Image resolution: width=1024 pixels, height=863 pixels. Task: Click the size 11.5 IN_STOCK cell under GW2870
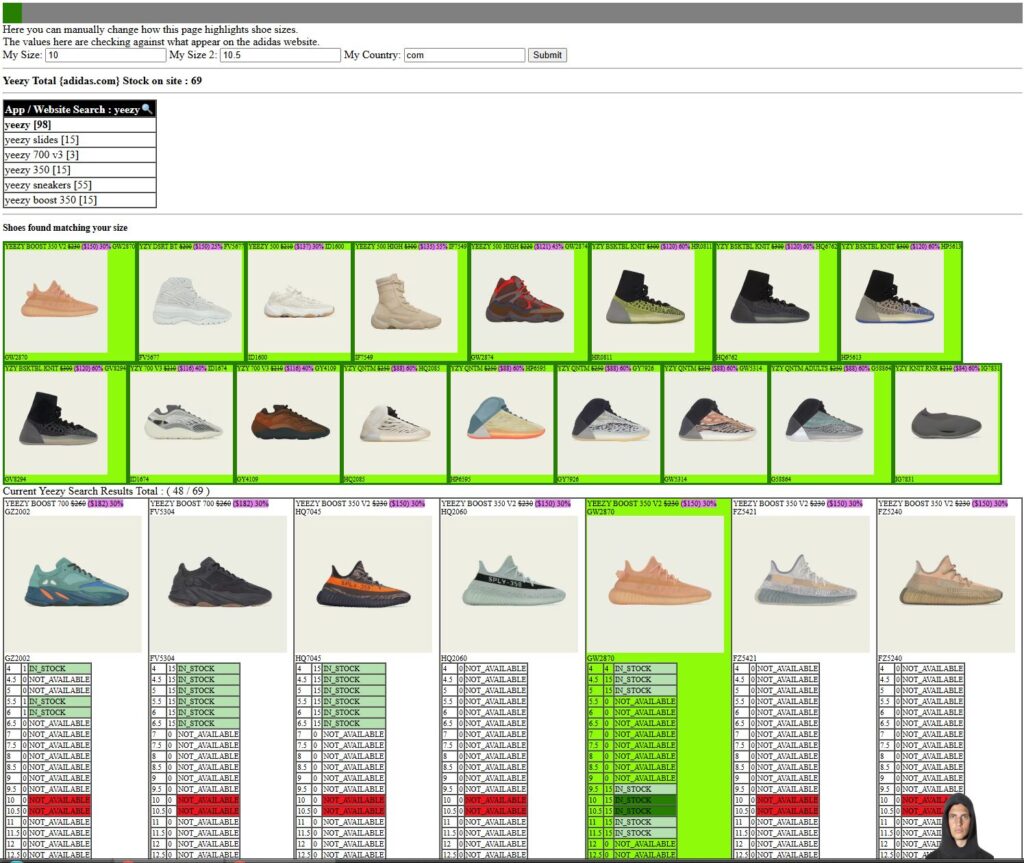point(645,833)
